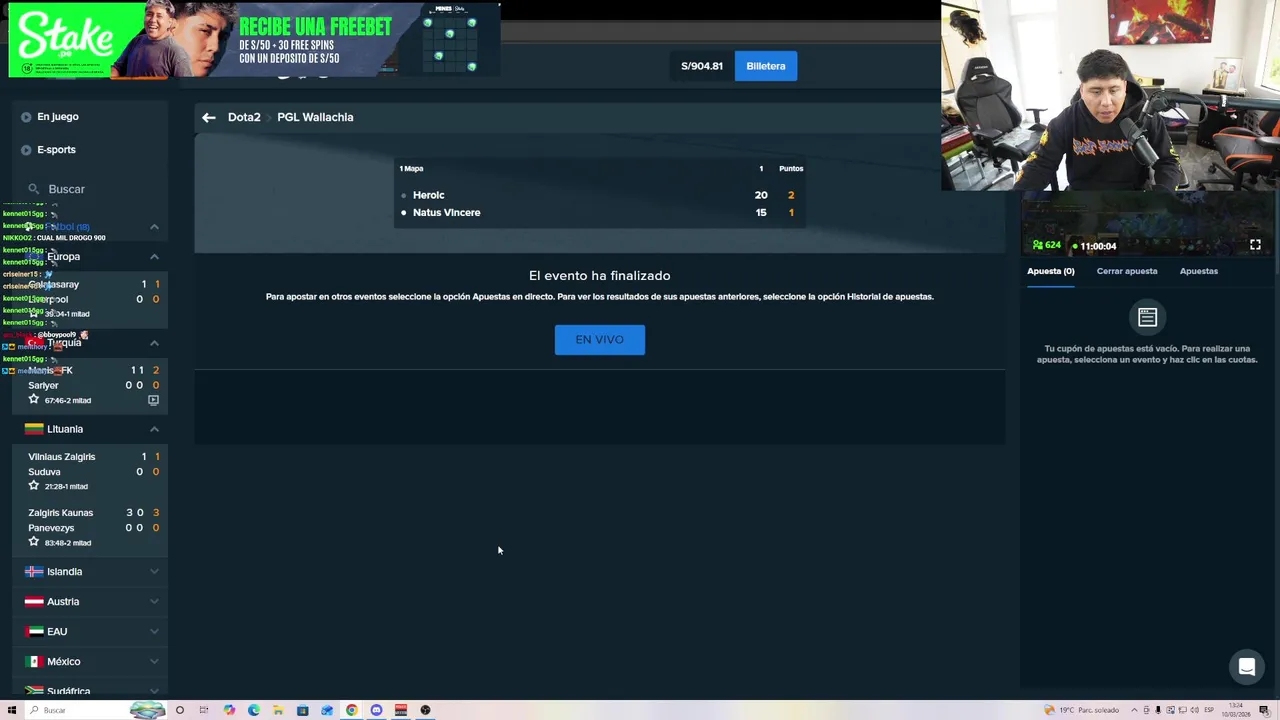Switch to the Apuesta (0) tab
The width and height of the screenshot is (1280, 720).
(x=1050, y=271)
